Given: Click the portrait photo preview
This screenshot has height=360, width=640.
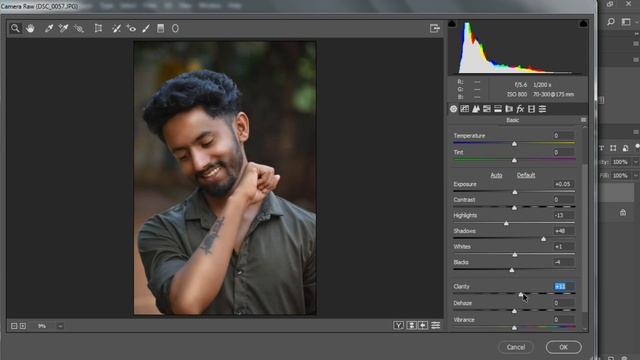Looking at the screenshot, I should [225, 178].
